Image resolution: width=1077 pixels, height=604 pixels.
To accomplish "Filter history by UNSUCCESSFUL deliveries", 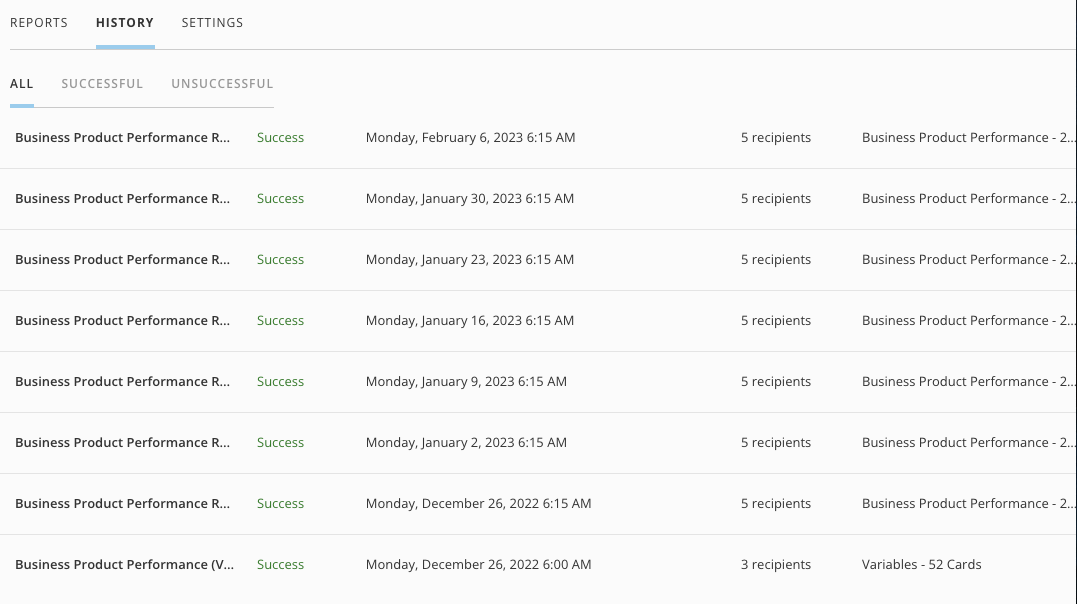I will (x=222, y=83).
